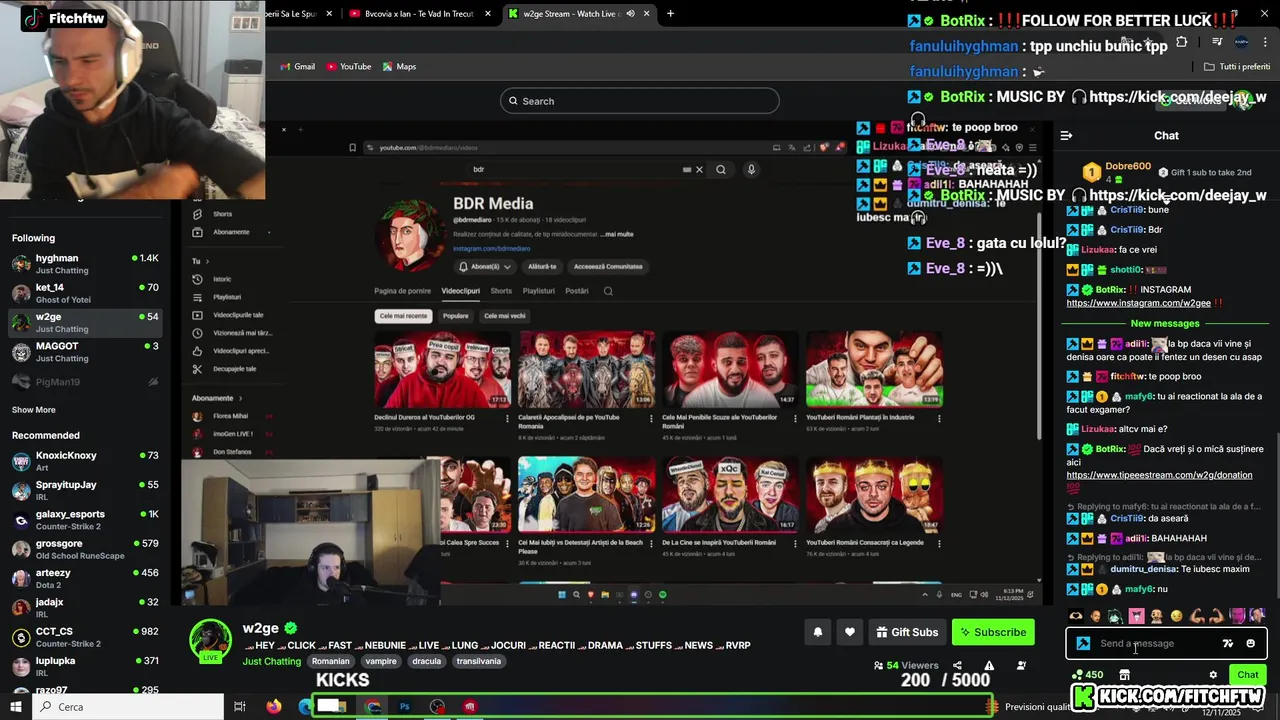Click the share stream icon
The width and height of the screenshot is (1280, 720).
point(957,665)
